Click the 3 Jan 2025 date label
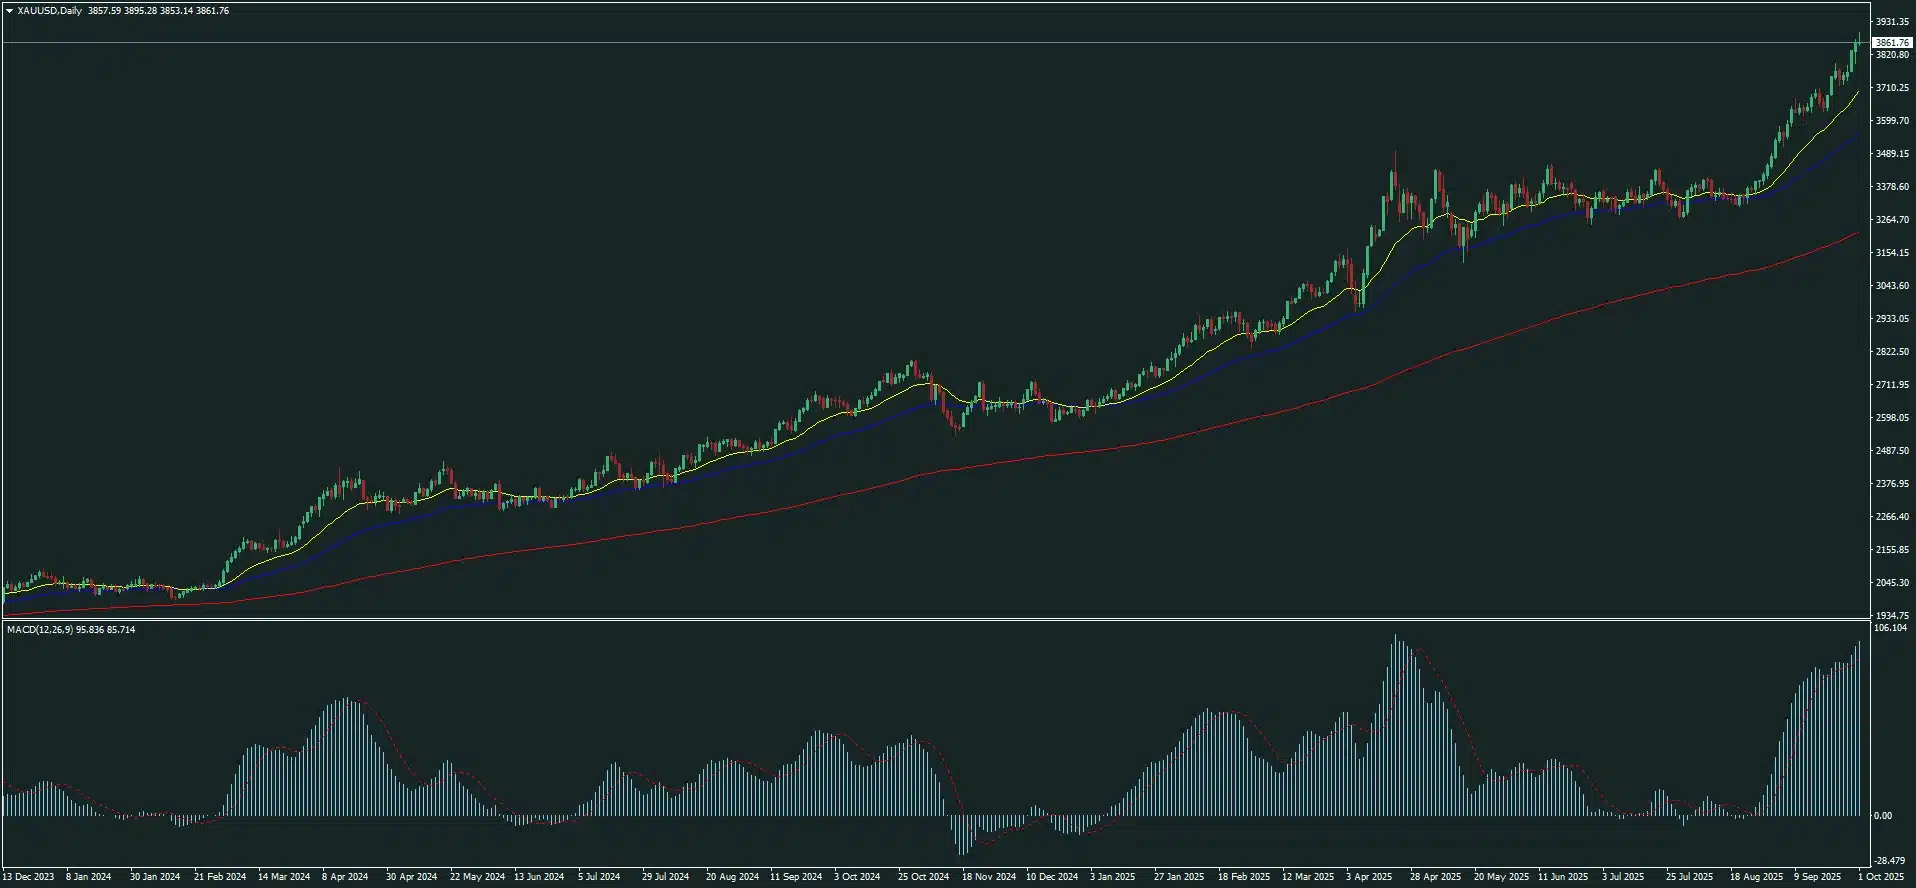The image size is (1916, 888). click(x=1112, y=877)
